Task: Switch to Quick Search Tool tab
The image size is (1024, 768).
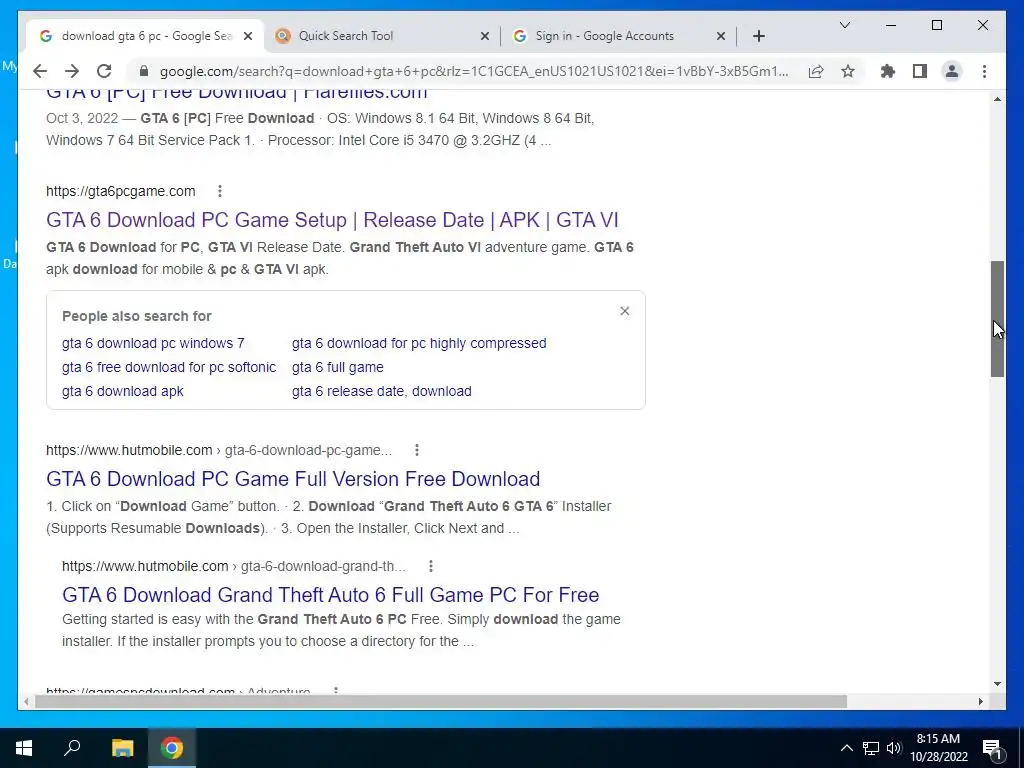Action: click(382, 36)
